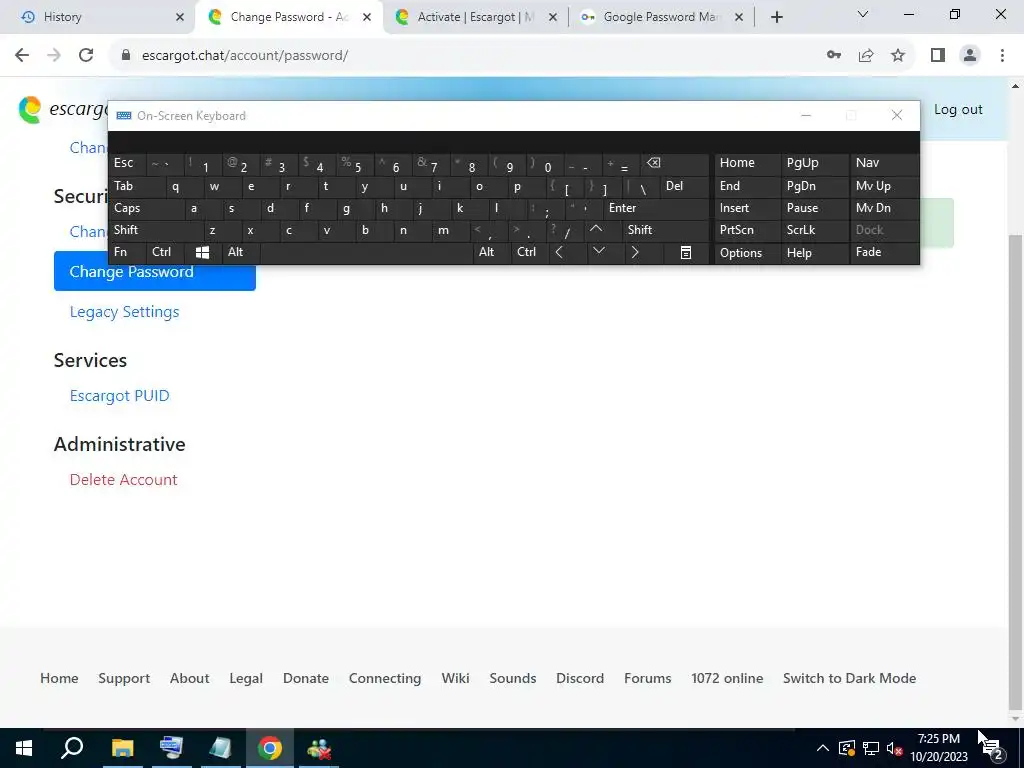The width and height of the screenshot is (1024, 768).
Task: Tap the spacebar on On-Screen Keyboard
Action: (366, 253)
